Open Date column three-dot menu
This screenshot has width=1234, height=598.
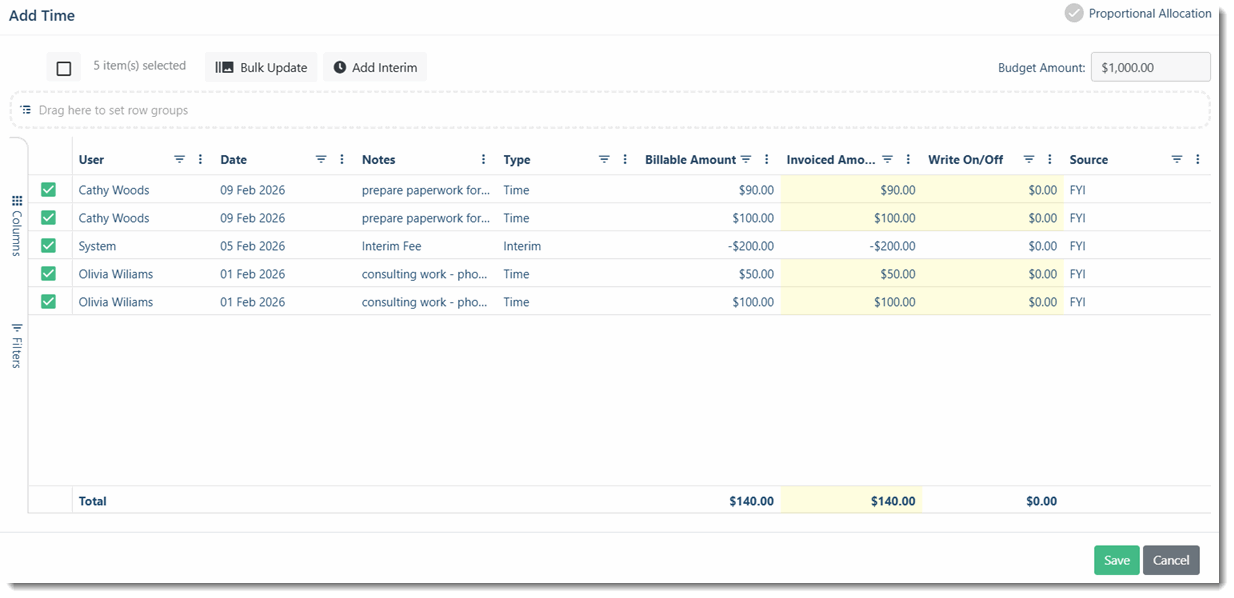(342, 160)
